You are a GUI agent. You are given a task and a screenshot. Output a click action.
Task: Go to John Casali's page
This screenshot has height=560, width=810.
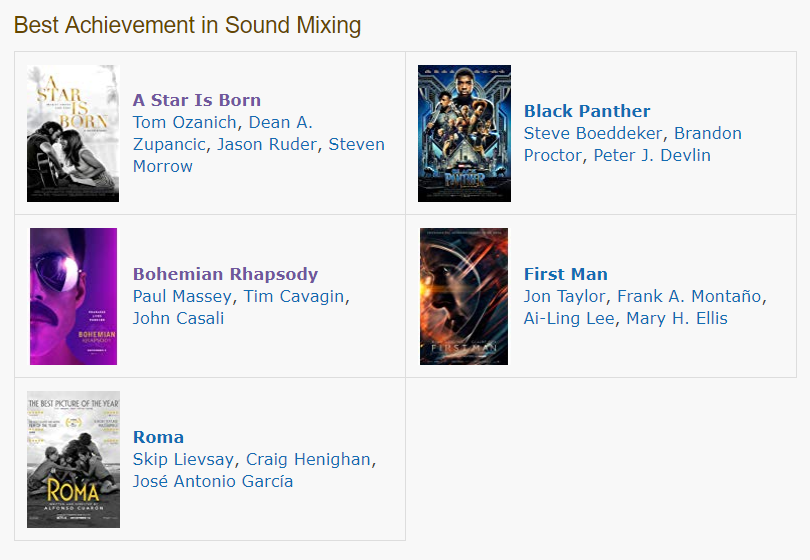click(178, 318)
